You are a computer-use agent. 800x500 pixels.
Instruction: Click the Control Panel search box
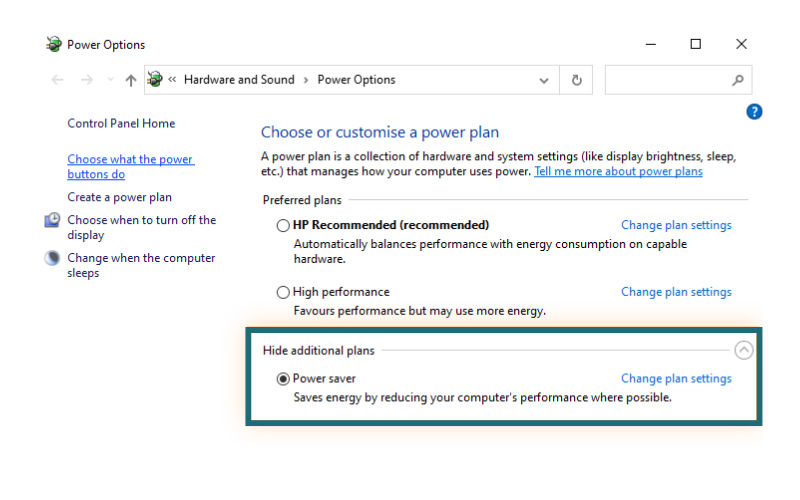[666, 80]
